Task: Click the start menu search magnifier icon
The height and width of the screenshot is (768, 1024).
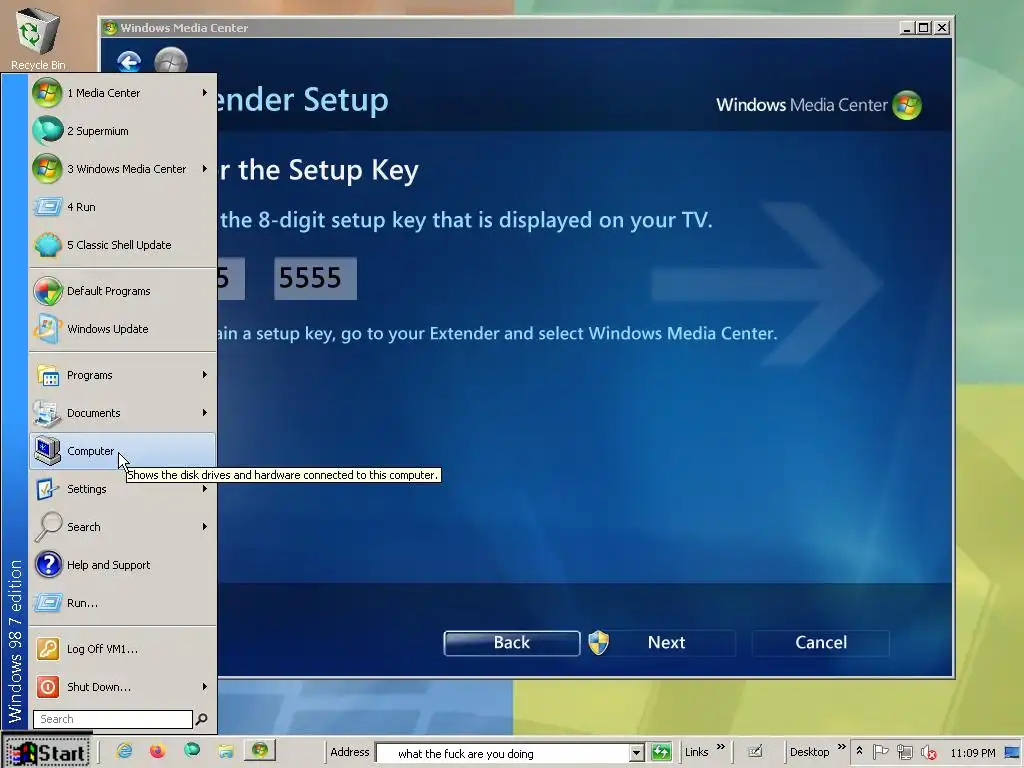Action: coord(202,719)
